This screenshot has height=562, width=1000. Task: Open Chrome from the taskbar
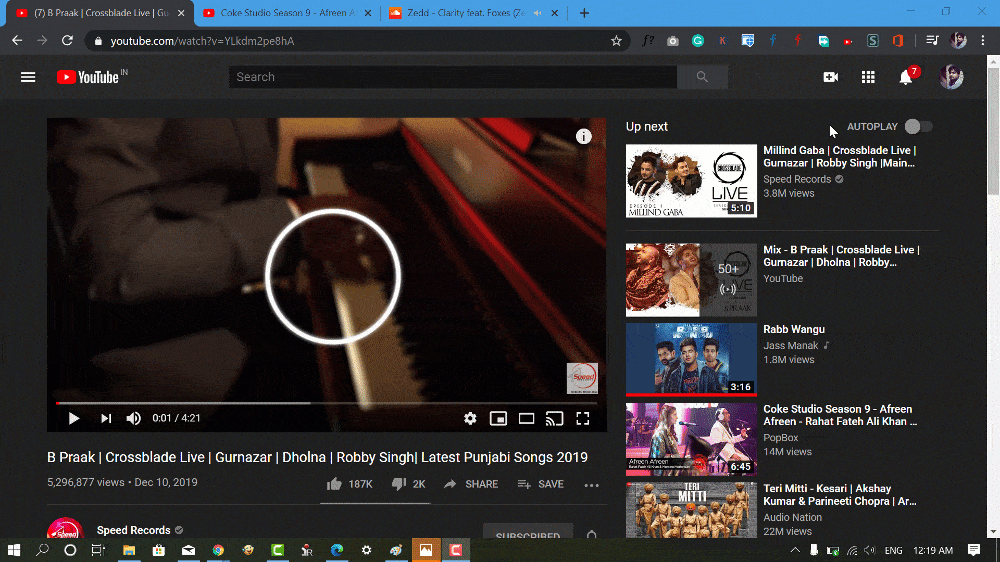tap(218, 550)
